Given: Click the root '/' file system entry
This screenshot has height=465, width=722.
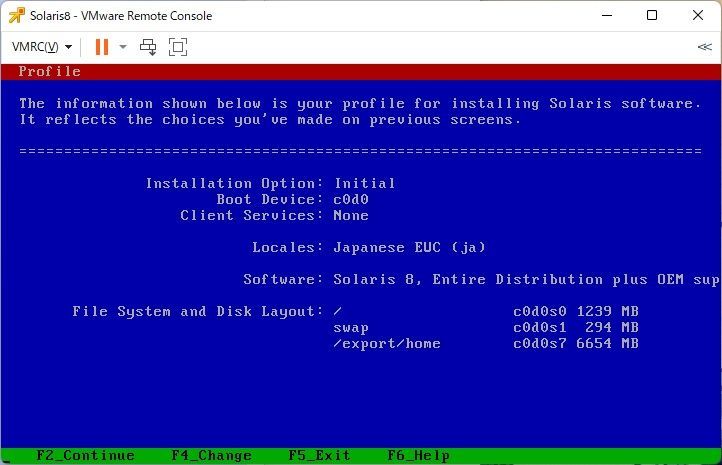Looking at the screenshot, I should pos(338,312).
